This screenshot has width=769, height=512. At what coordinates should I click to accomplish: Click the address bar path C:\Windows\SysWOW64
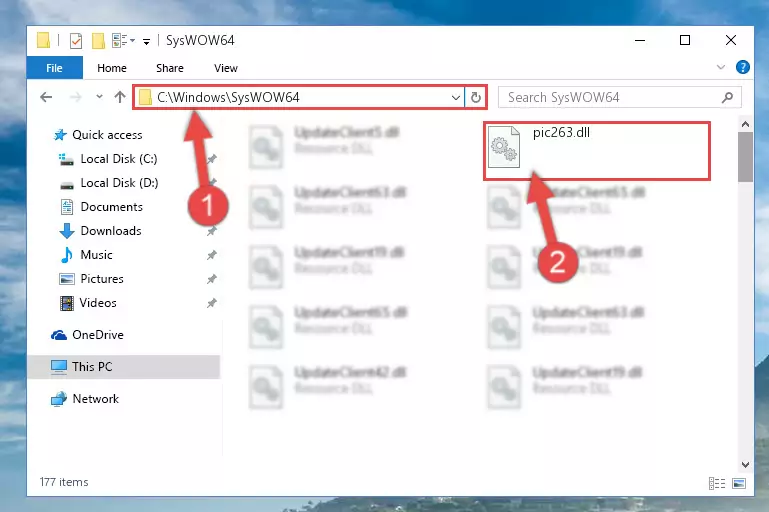click(228, 98)
